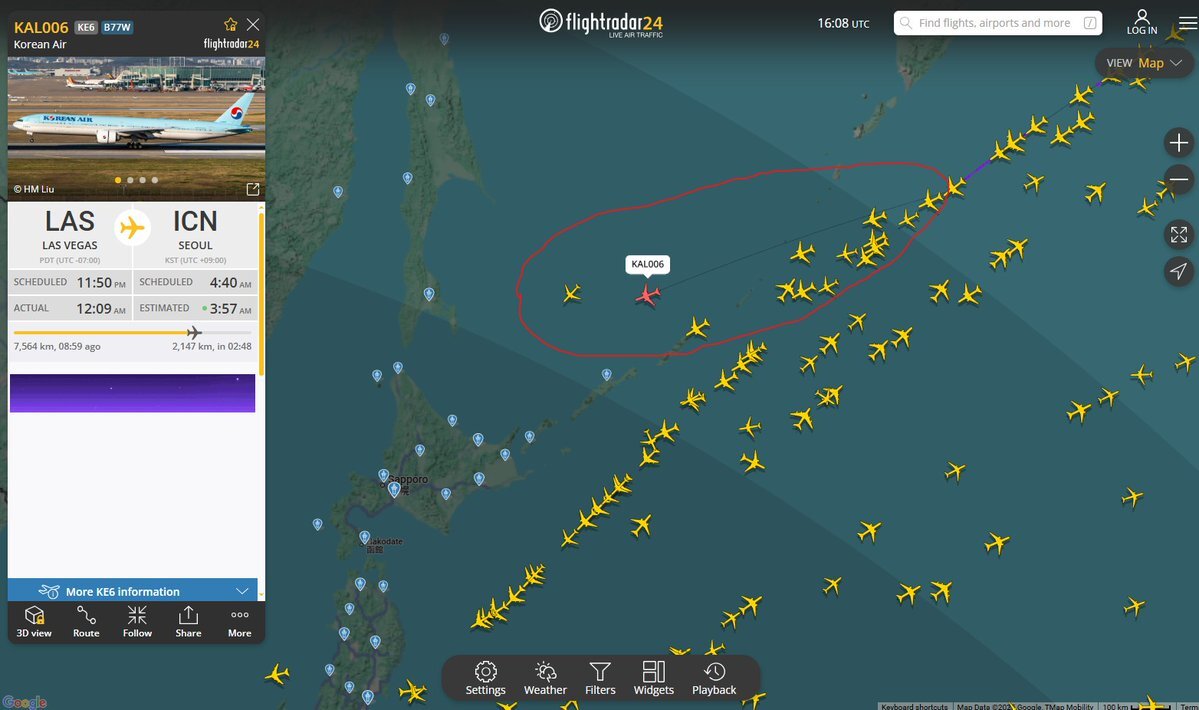
Task: Show the flight Route
Action: (86, 622)
